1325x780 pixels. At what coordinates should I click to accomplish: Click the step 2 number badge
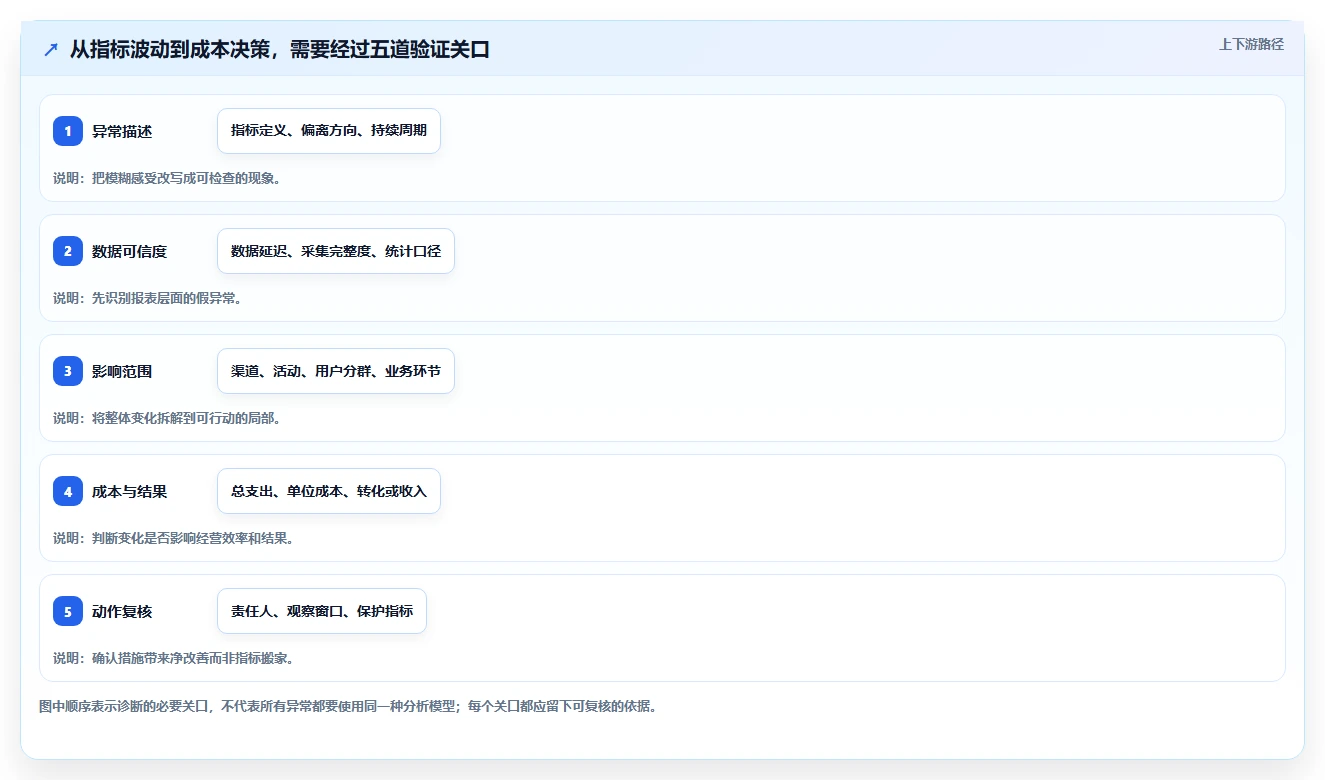68,251
